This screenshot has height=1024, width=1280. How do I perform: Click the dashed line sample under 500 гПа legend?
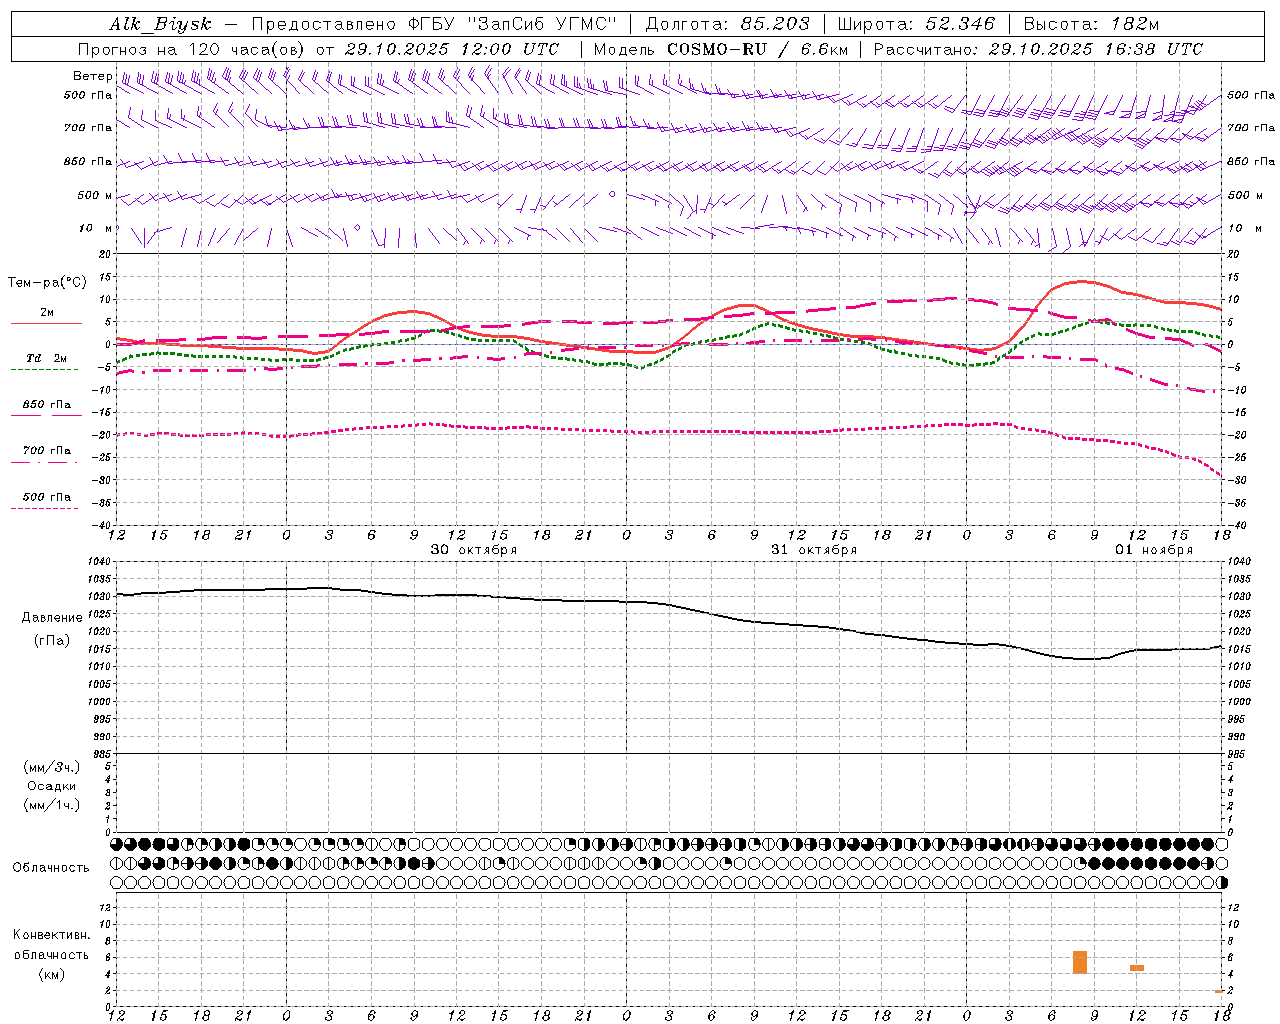click(46, 508)
